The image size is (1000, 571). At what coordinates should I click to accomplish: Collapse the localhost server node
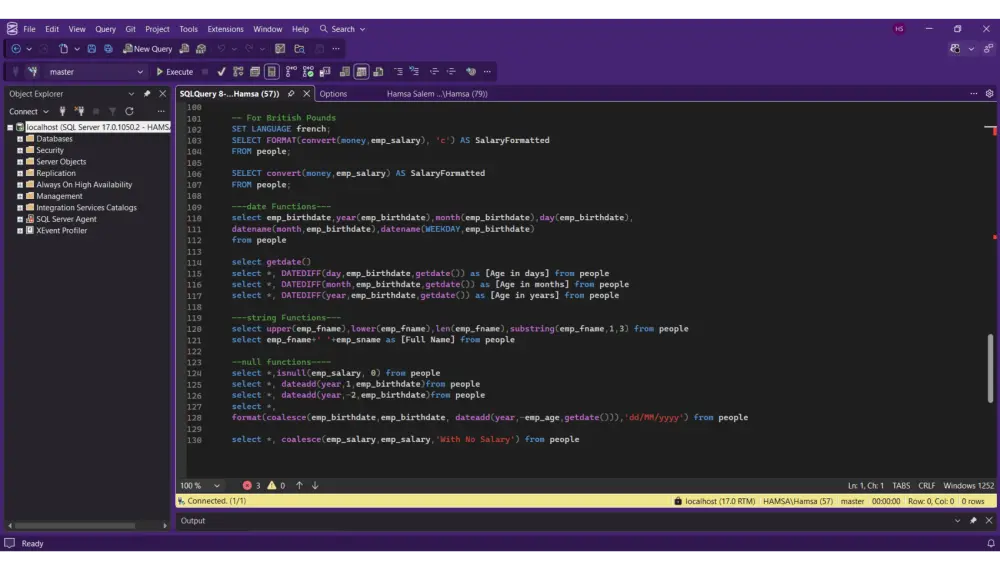tap(10, 128)
